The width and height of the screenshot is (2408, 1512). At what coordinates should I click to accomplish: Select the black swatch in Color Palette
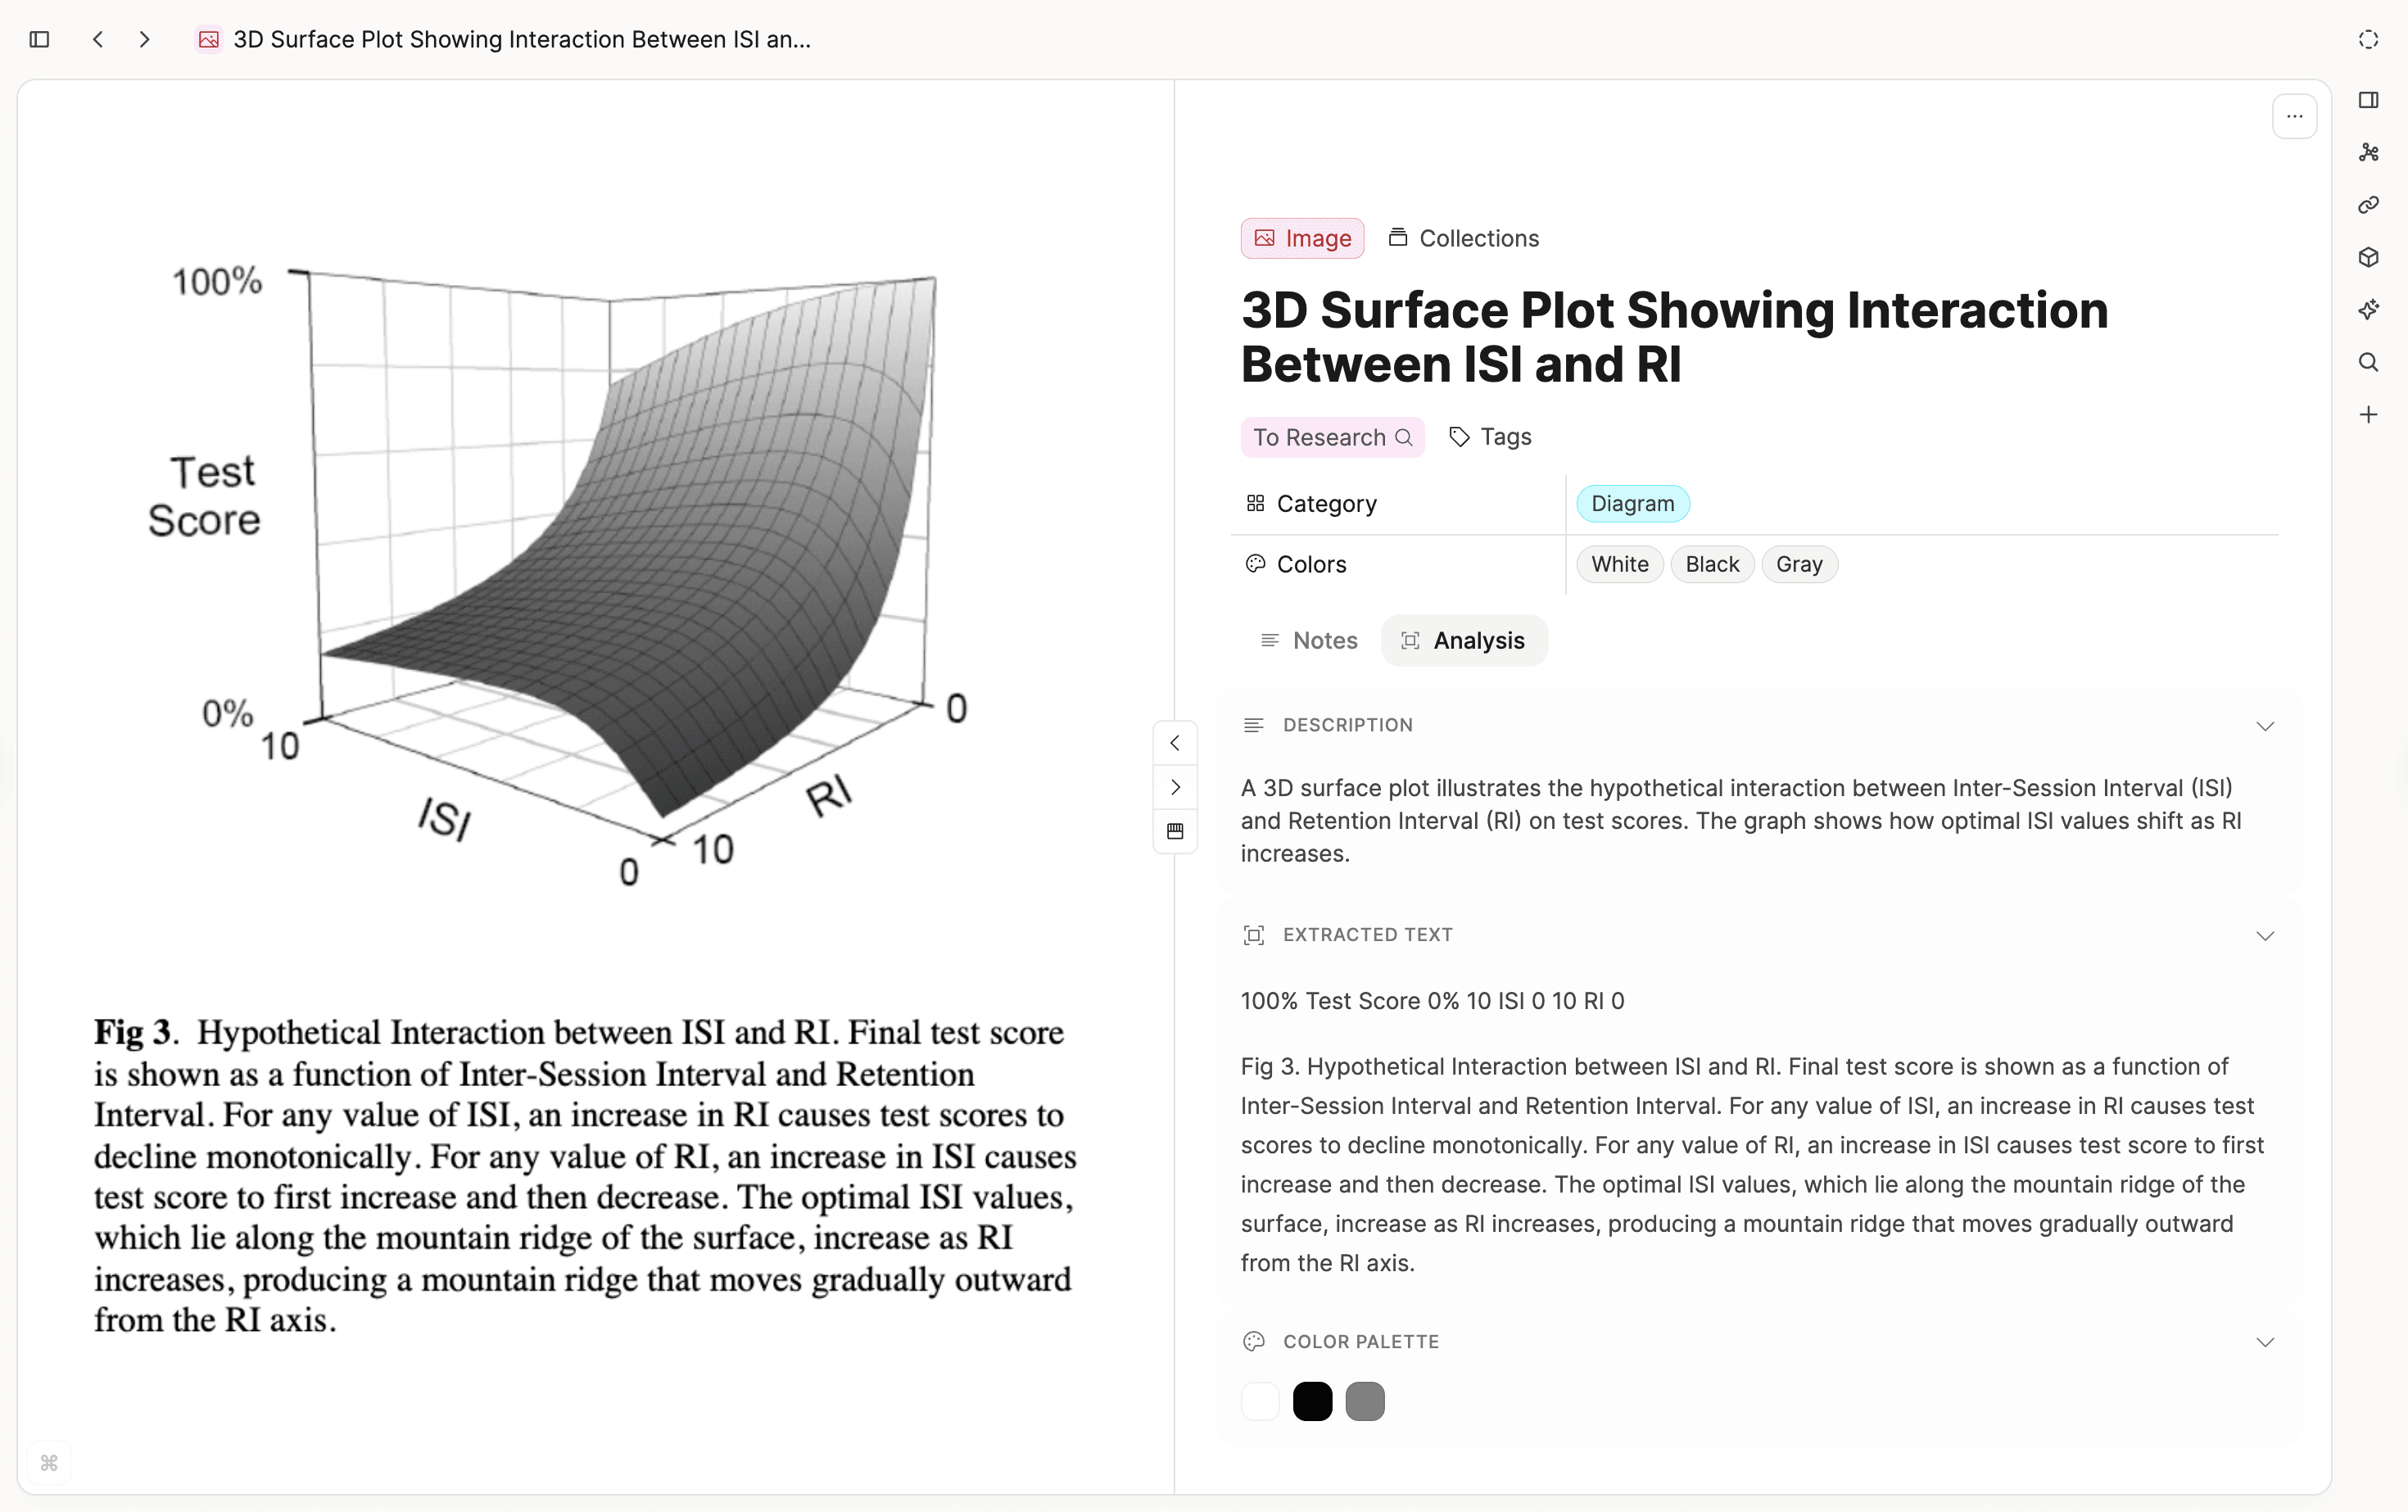click(1313, 1401)
